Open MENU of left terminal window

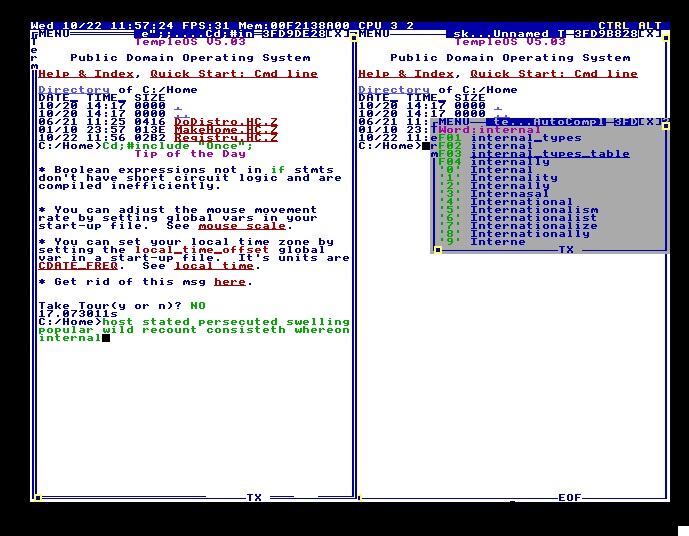click(x=54, y=34)
